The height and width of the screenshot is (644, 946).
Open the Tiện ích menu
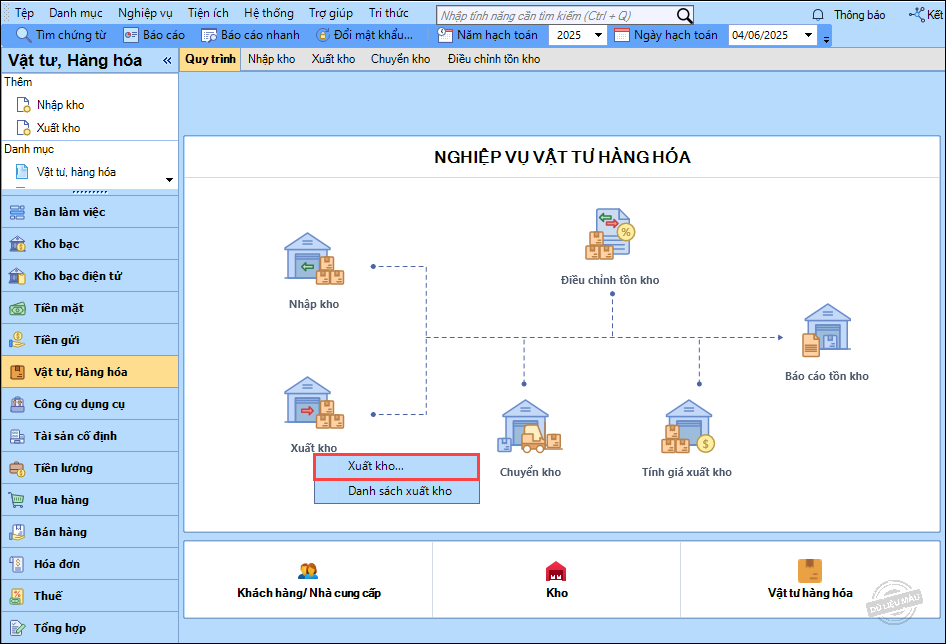coord(208,13)
